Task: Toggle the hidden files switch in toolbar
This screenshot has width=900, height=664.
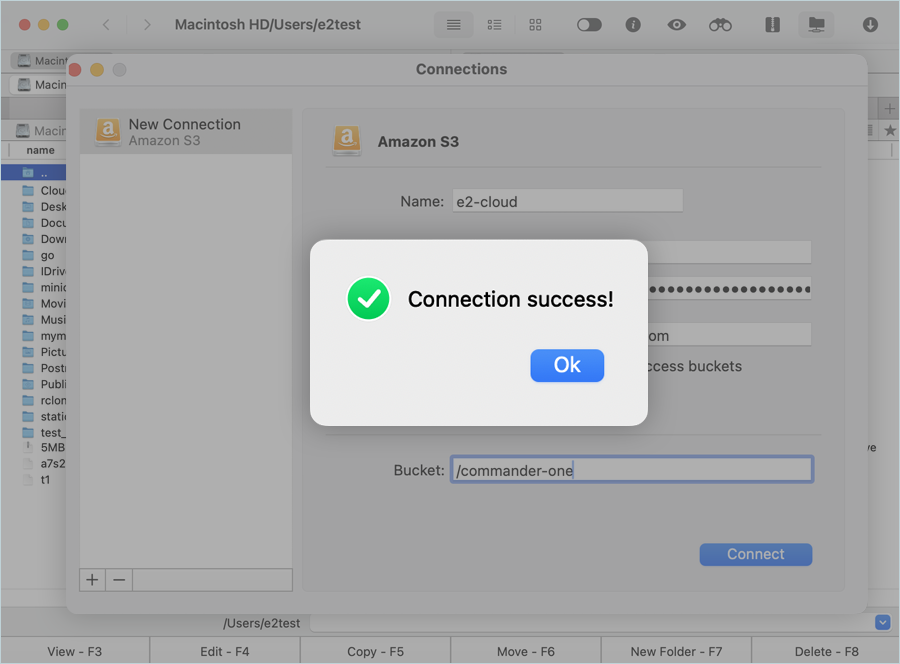Action: [589, 25]
